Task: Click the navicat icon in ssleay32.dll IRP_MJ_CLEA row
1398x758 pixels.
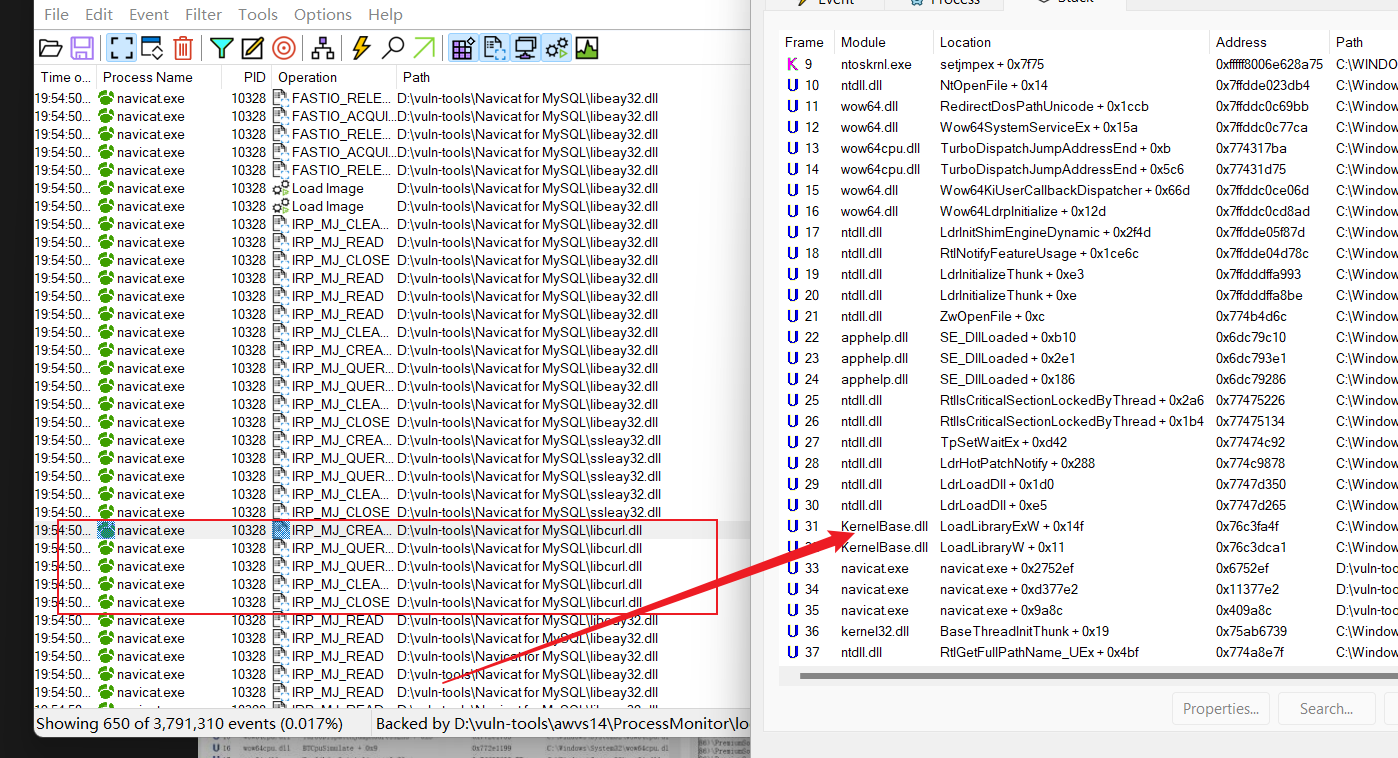Action: click(106, 494)
